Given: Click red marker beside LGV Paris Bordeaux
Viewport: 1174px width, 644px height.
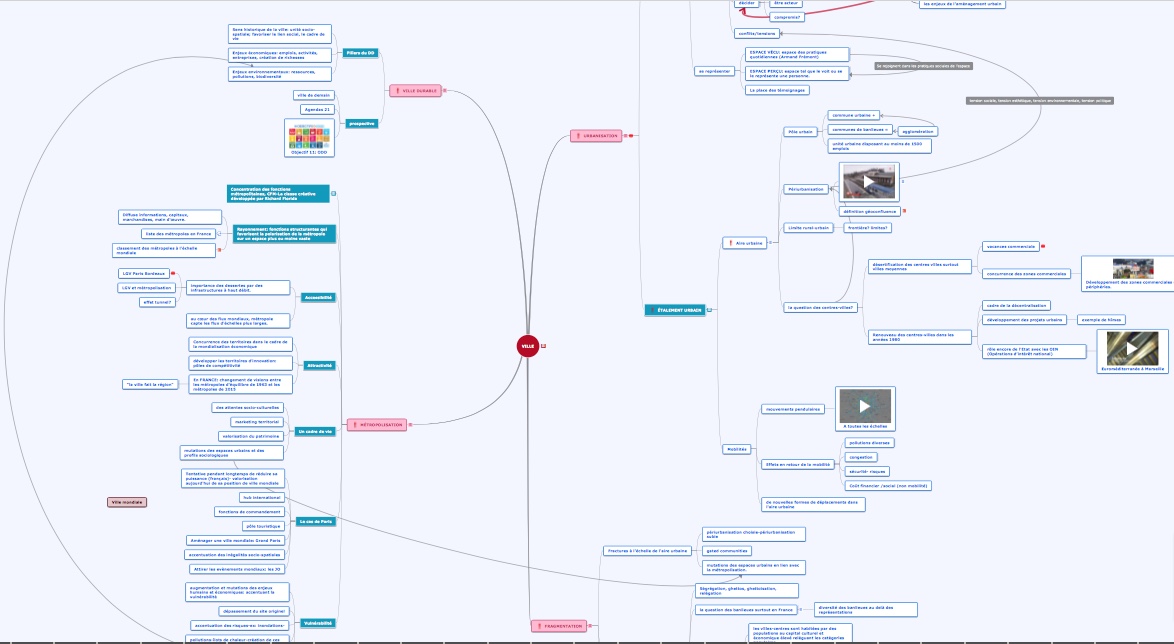Looking at the screenshot, I should (173, 273).
